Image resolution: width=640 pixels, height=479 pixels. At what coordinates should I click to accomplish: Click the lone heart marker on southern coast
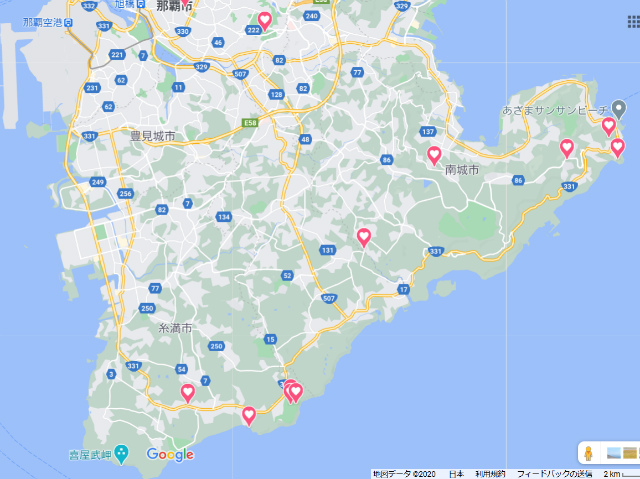tap(249, 415)
